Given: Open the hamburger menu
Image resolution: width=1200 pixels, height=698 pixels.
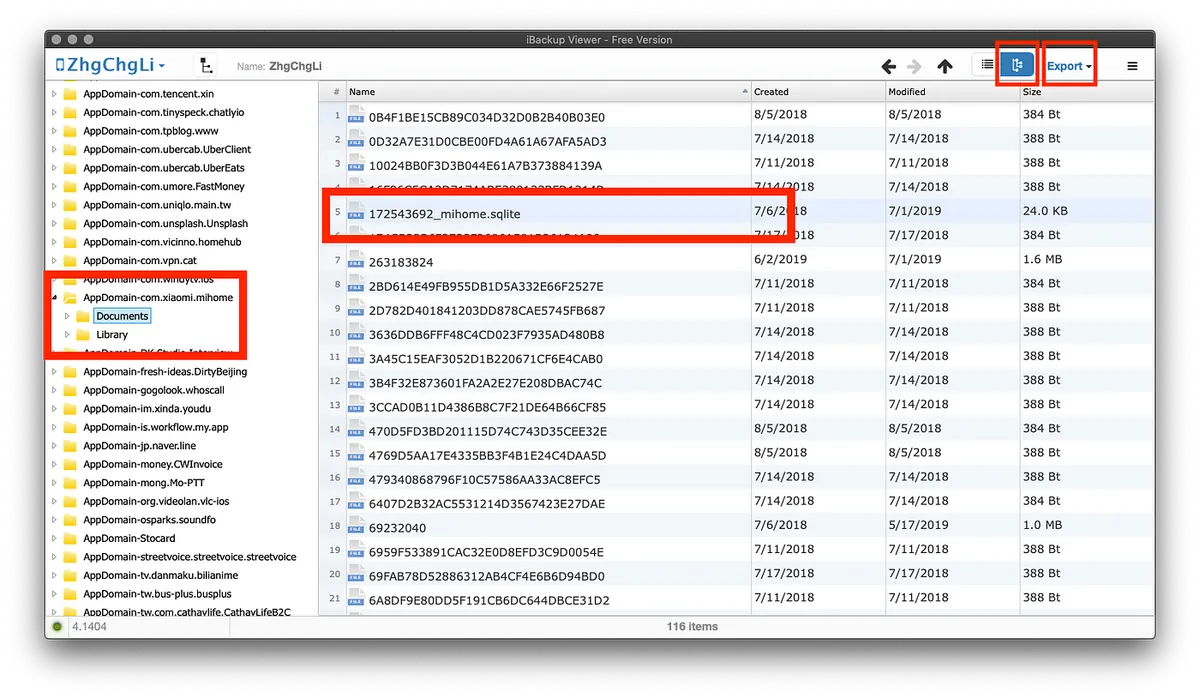Looking at the screenshot, I should click(1132, 66).
